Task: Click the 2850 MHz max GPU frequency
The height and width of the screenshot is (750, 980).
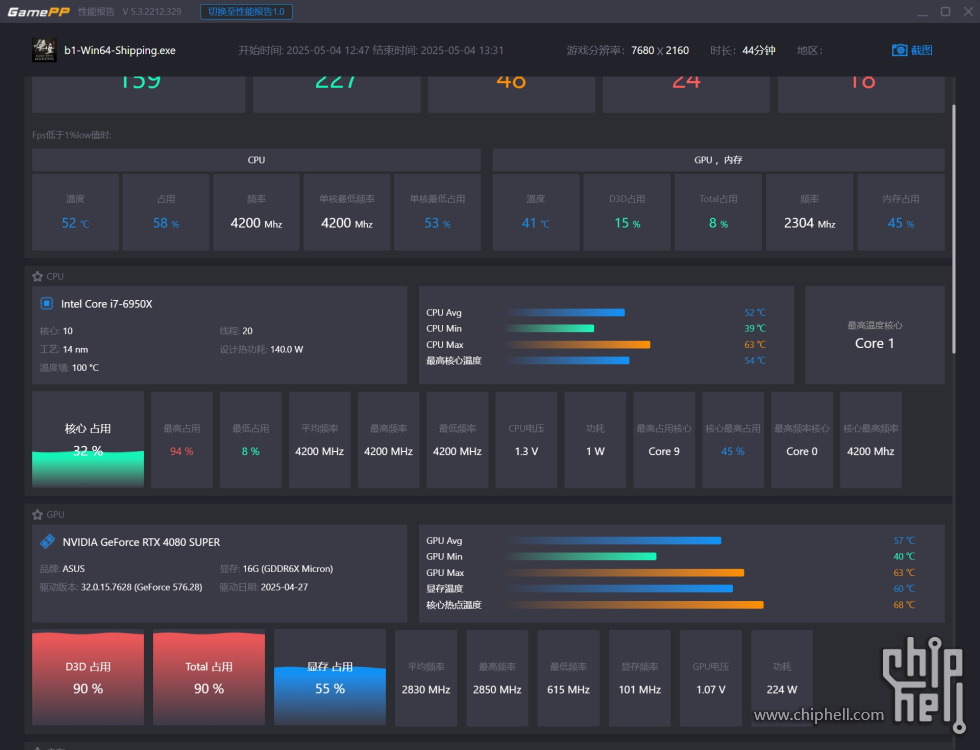Action: point(497,689)
